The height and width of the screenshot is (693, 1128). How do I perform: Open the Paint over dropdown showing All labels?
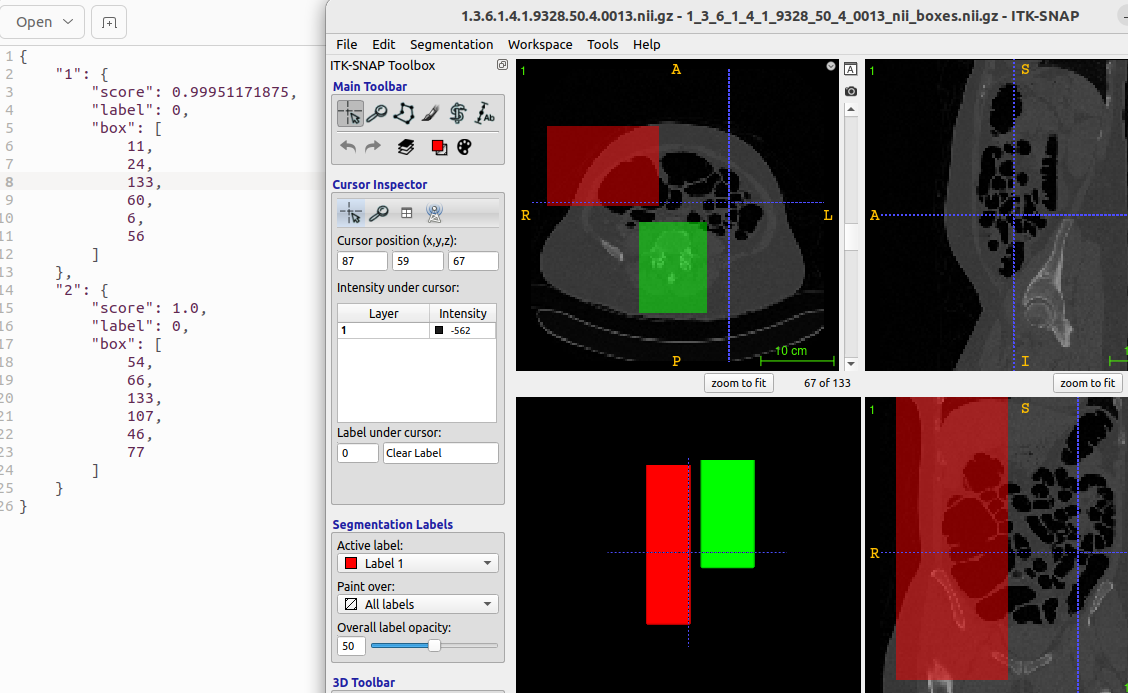tap(417, 604)
